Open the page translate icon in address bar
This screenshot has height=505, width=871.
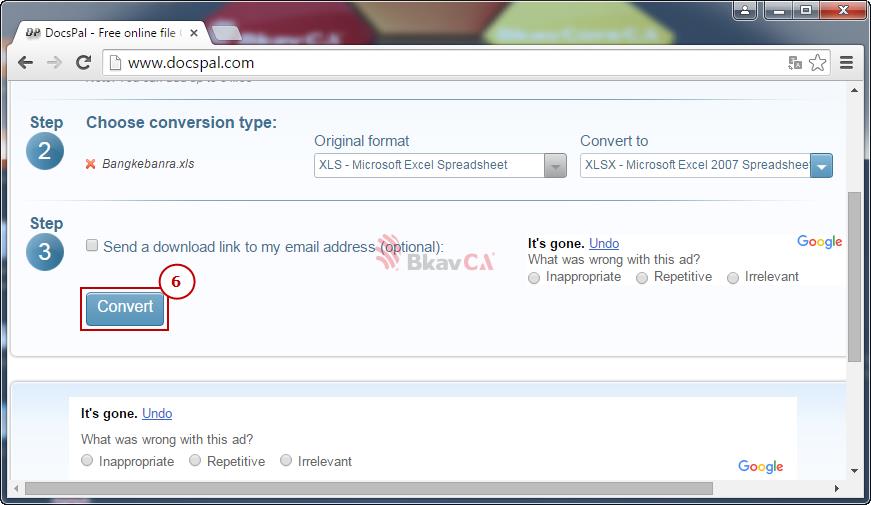pyautogui.click(x=795, y=63)
